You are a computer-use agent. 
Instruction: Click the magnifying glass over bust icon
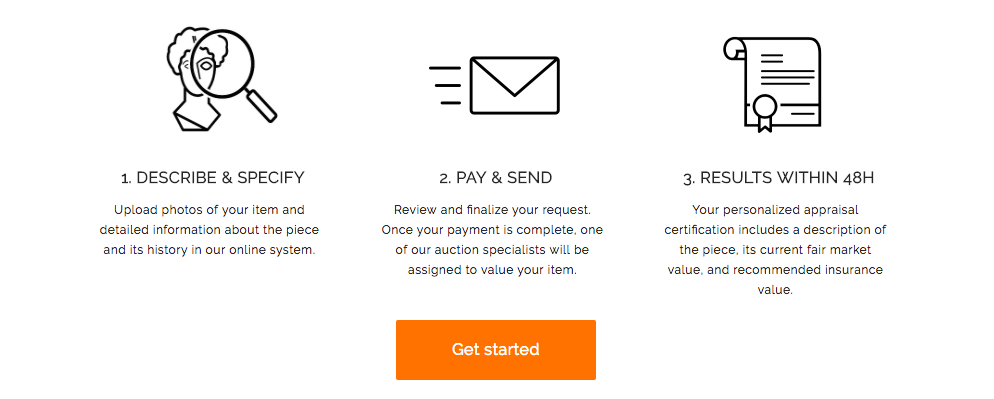point(222,79)
